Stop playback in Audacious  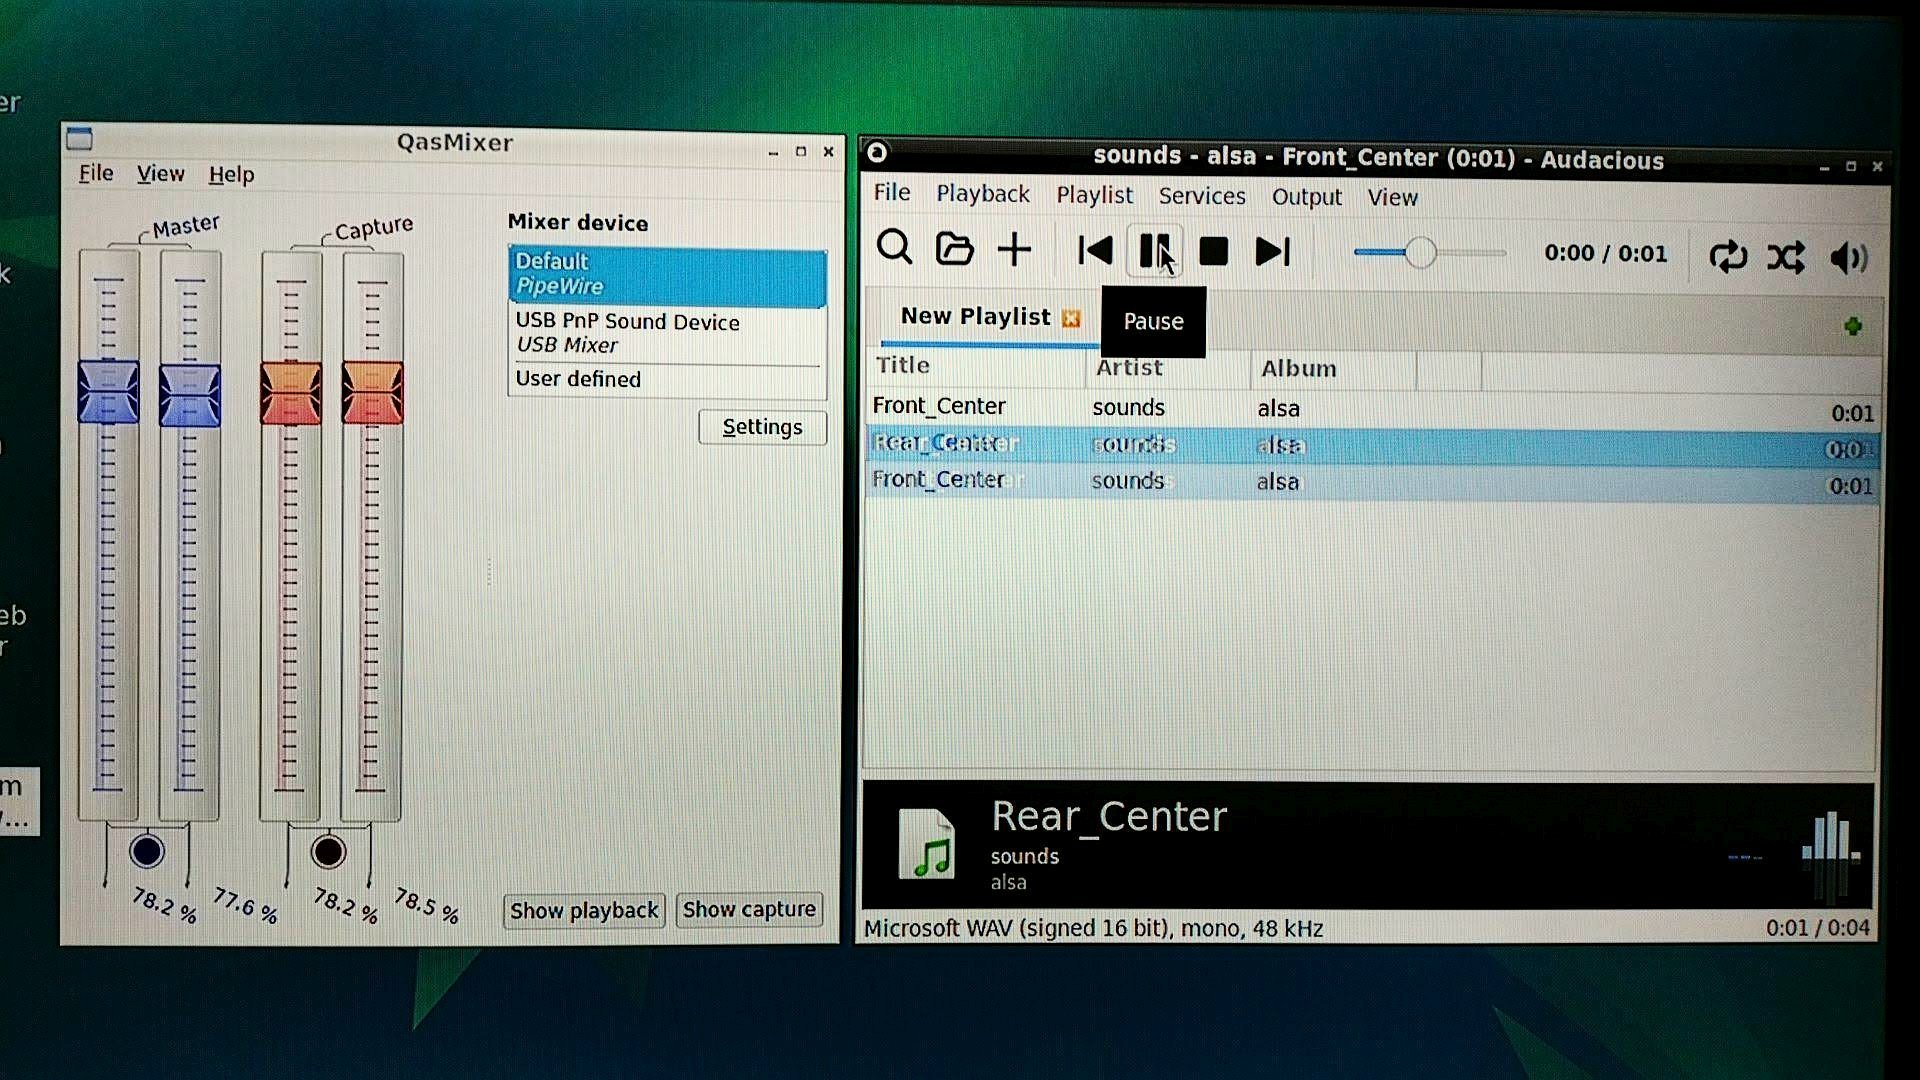1213,252
